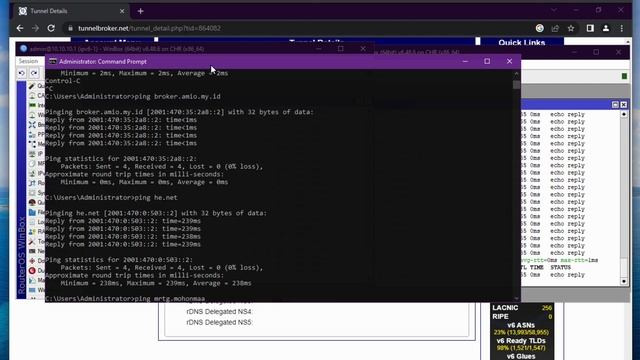
Task: Open the IP menu in the WinBox sidebar
Action: tap(36, 154)
